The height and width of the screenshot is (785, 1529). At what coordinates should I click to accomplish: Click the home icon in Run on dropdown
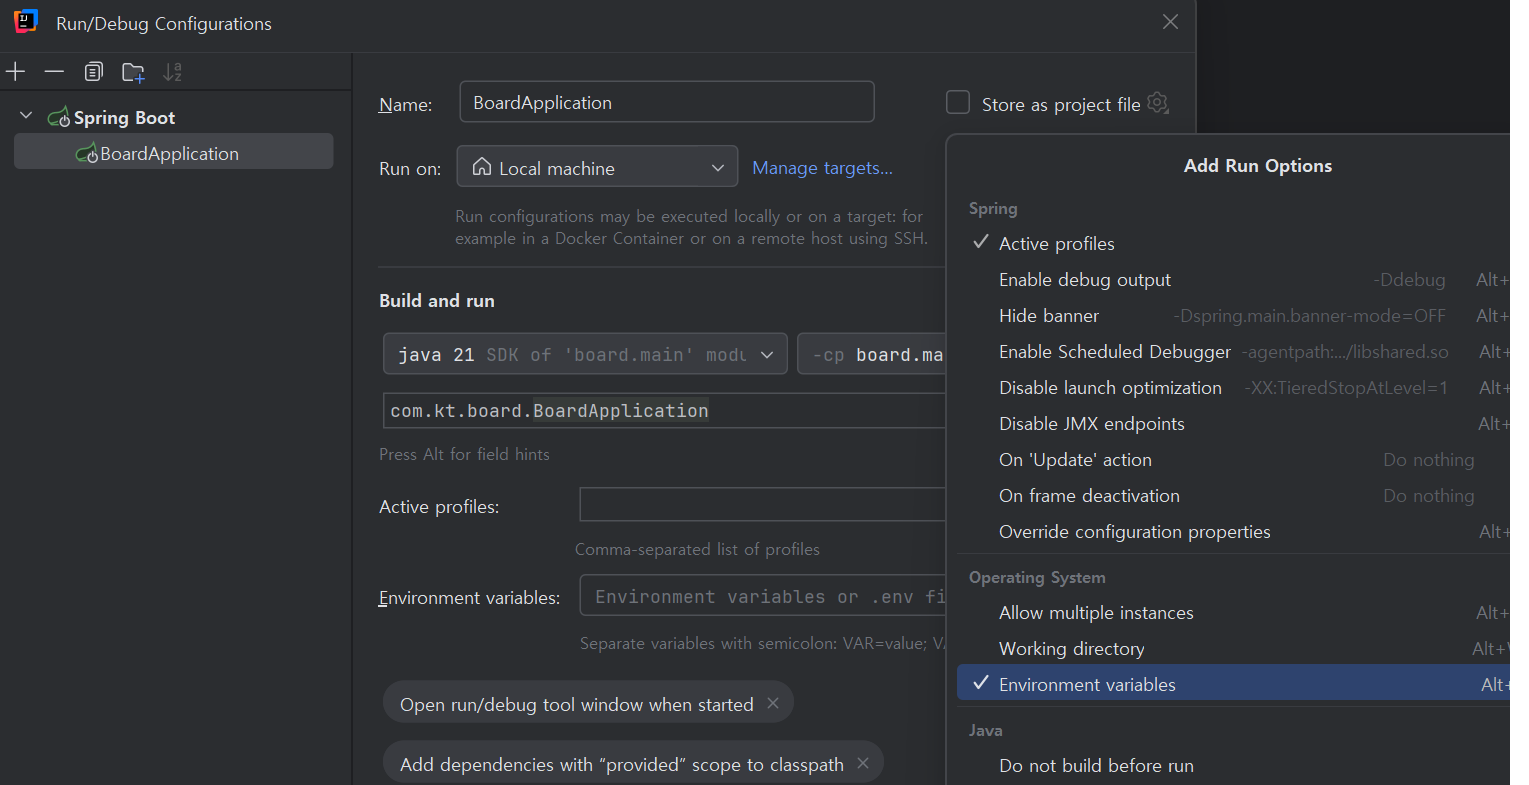[482, 167]
